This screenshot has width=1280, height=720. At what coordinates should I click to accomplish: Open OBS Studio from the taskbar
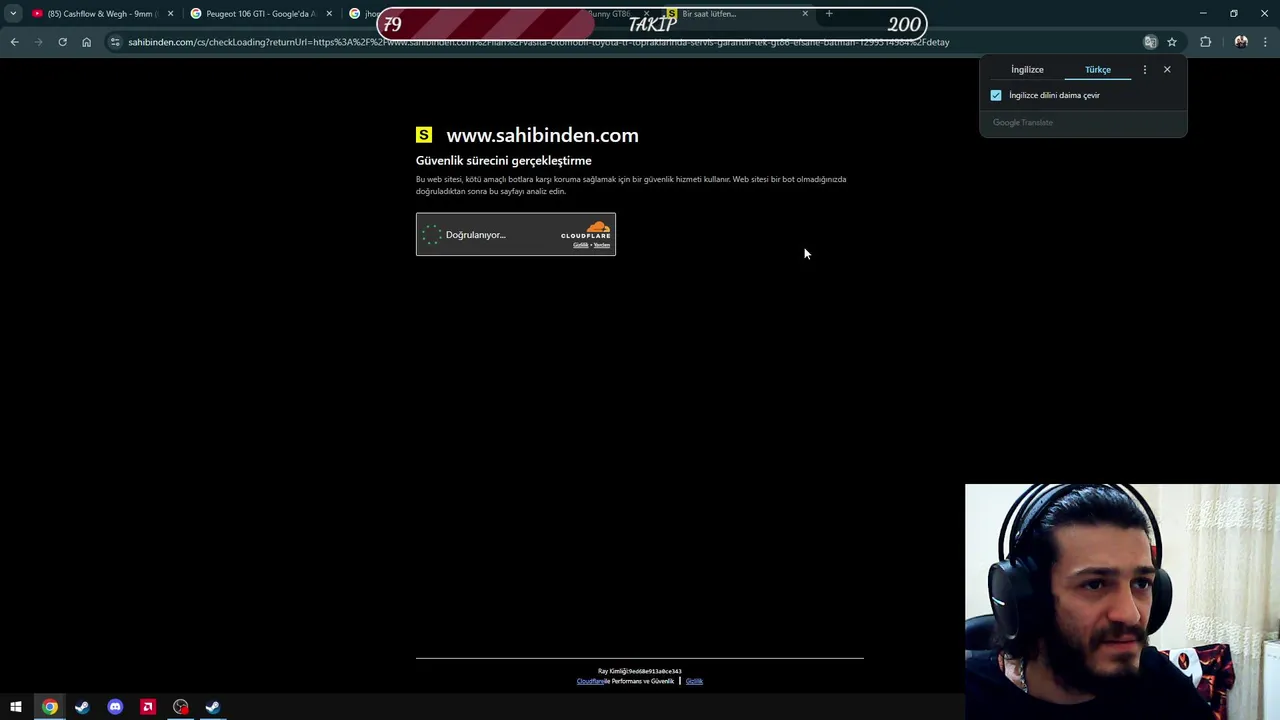pos(181,707)
